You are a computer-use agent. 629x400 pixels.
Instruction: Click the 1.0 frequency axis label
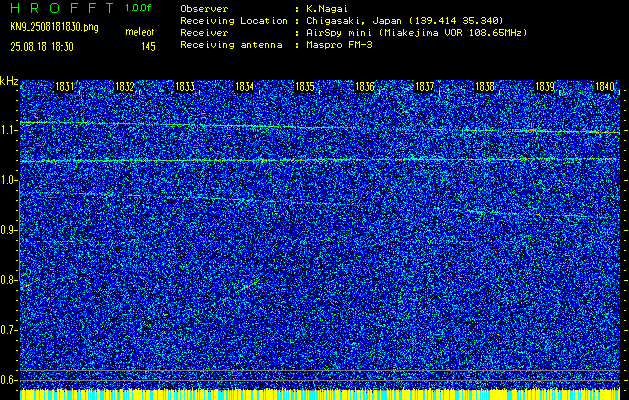(x=8, y=181)
